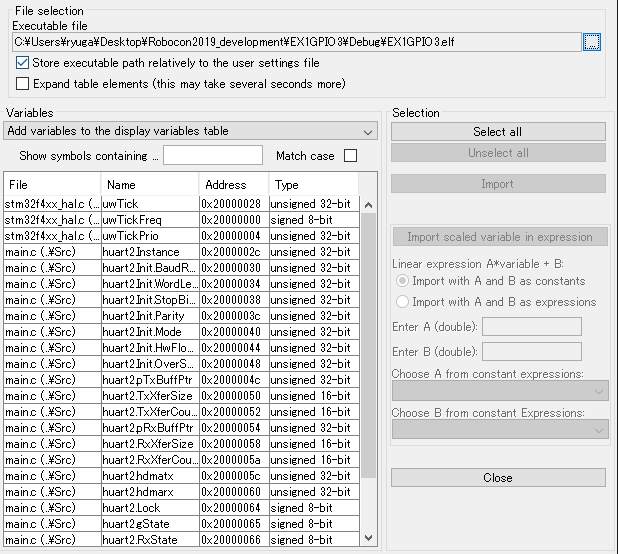Click the Executable file path field

(297, 42)
